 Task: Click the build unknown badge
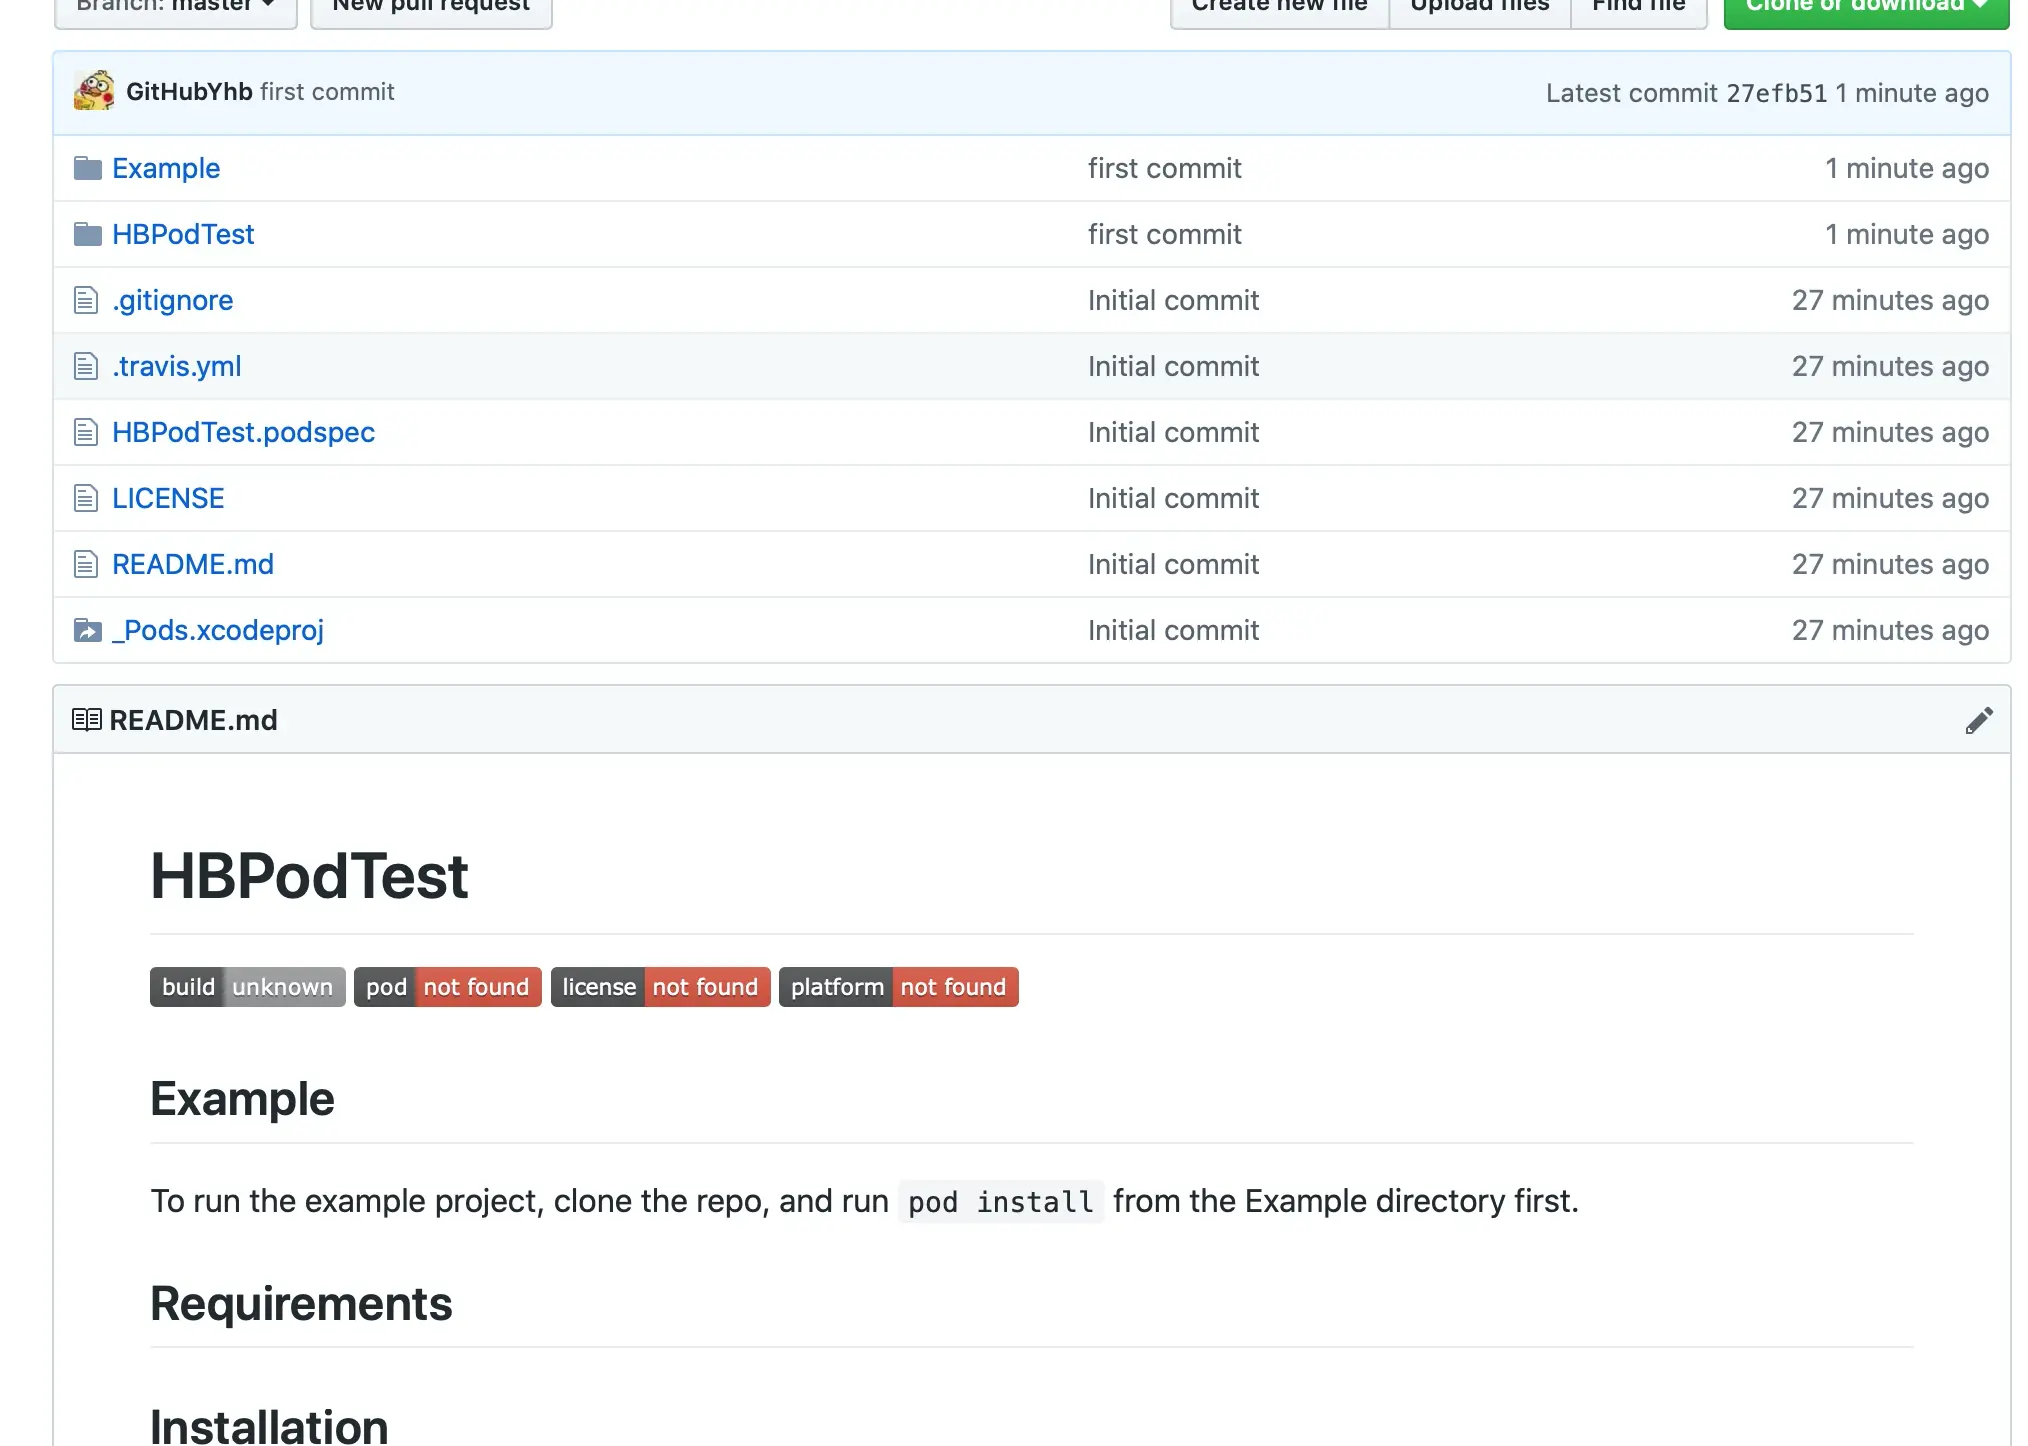point(247,987)
